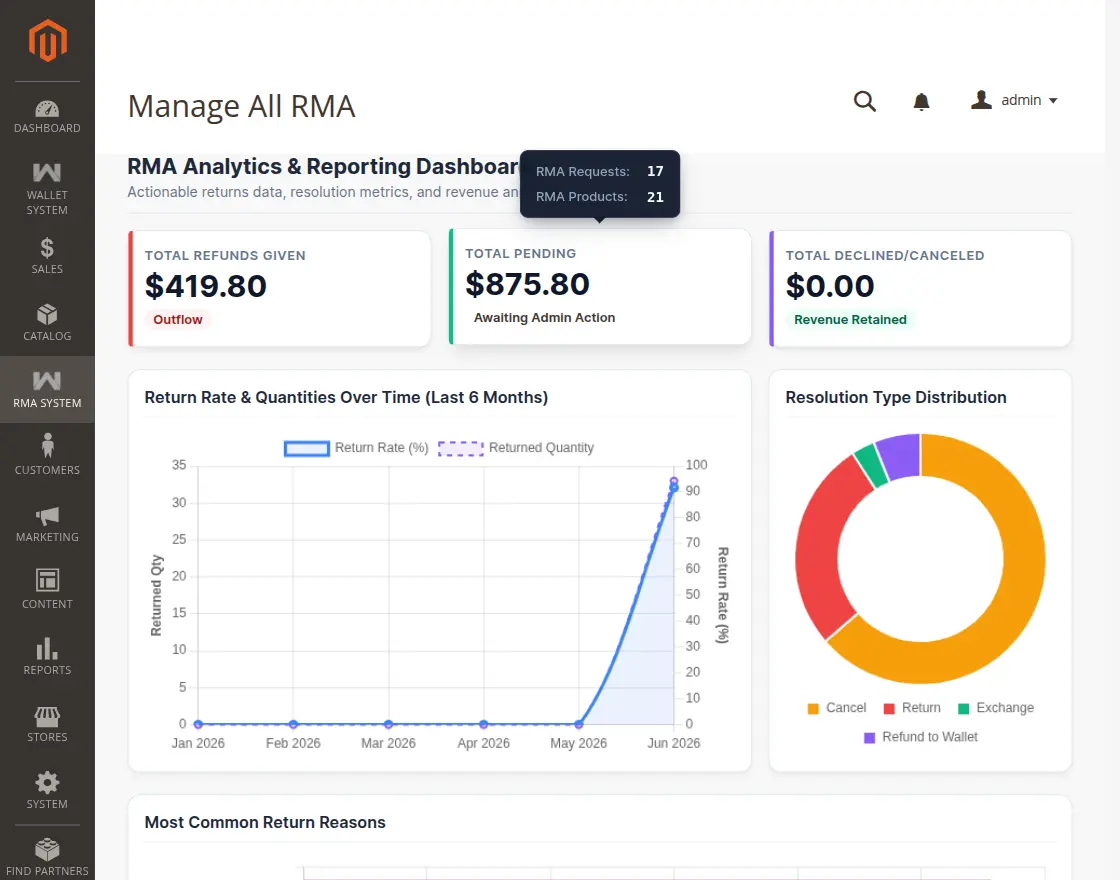Click the Total Declined/Canceled card
The image size is (1120, 880).
tap(920, 289)
